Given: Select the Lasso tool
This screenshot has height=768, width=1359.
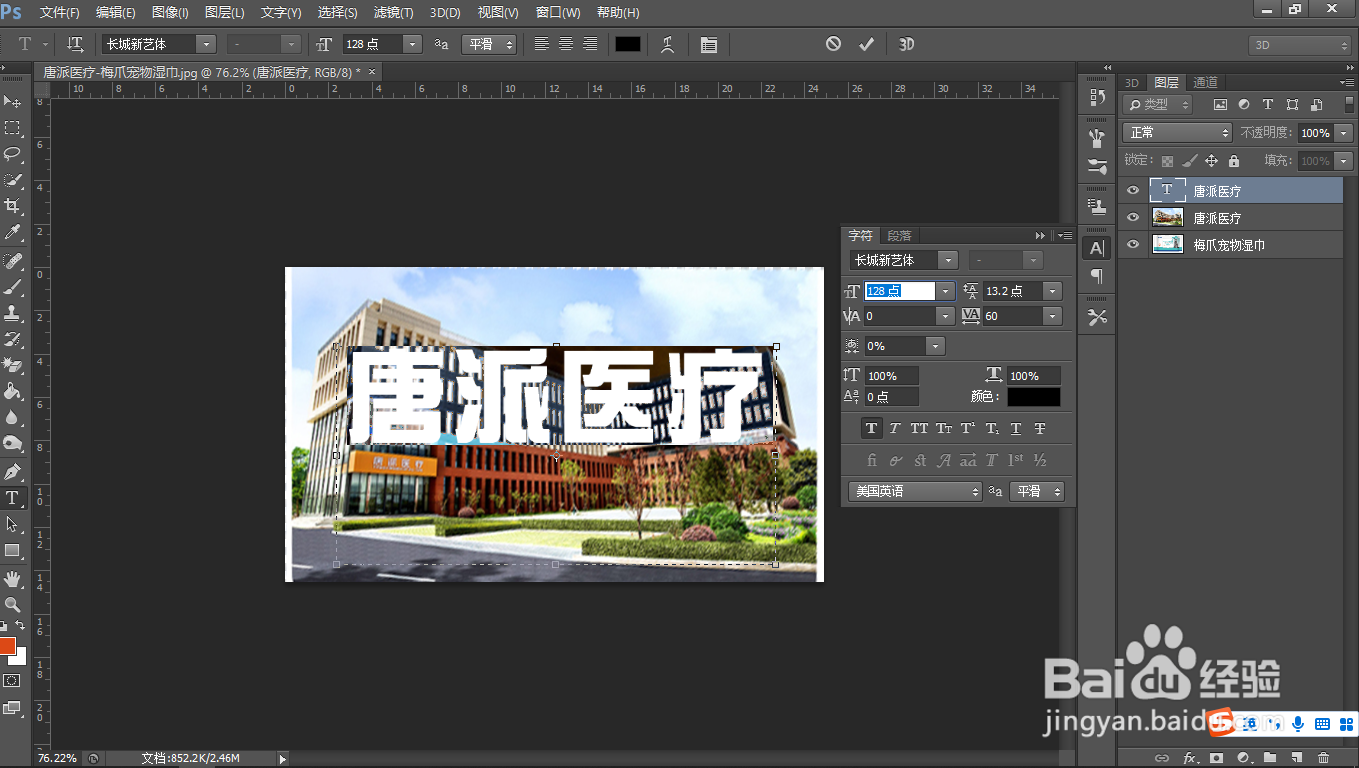Looking at the screenshot, I should pos(13,154).
